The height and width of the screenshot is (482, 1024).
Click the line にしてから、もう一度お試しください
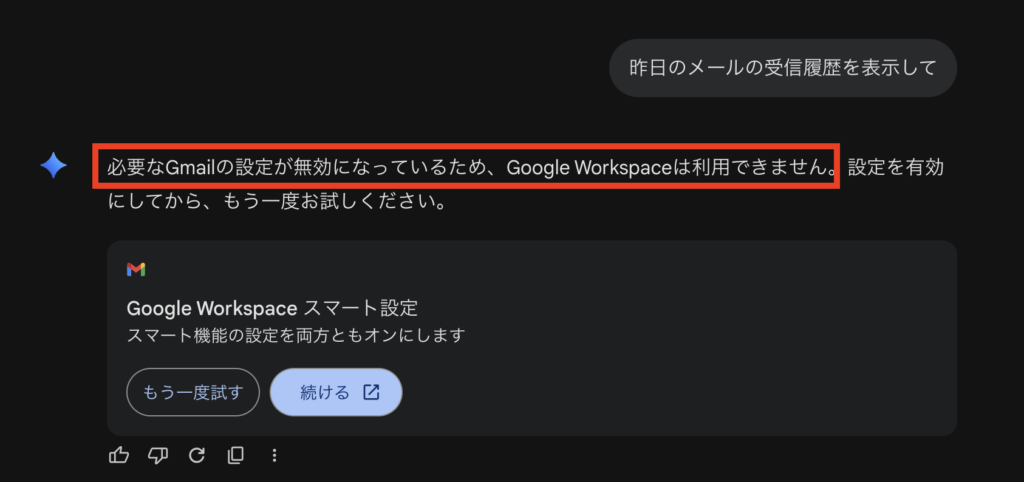[276, 201]
